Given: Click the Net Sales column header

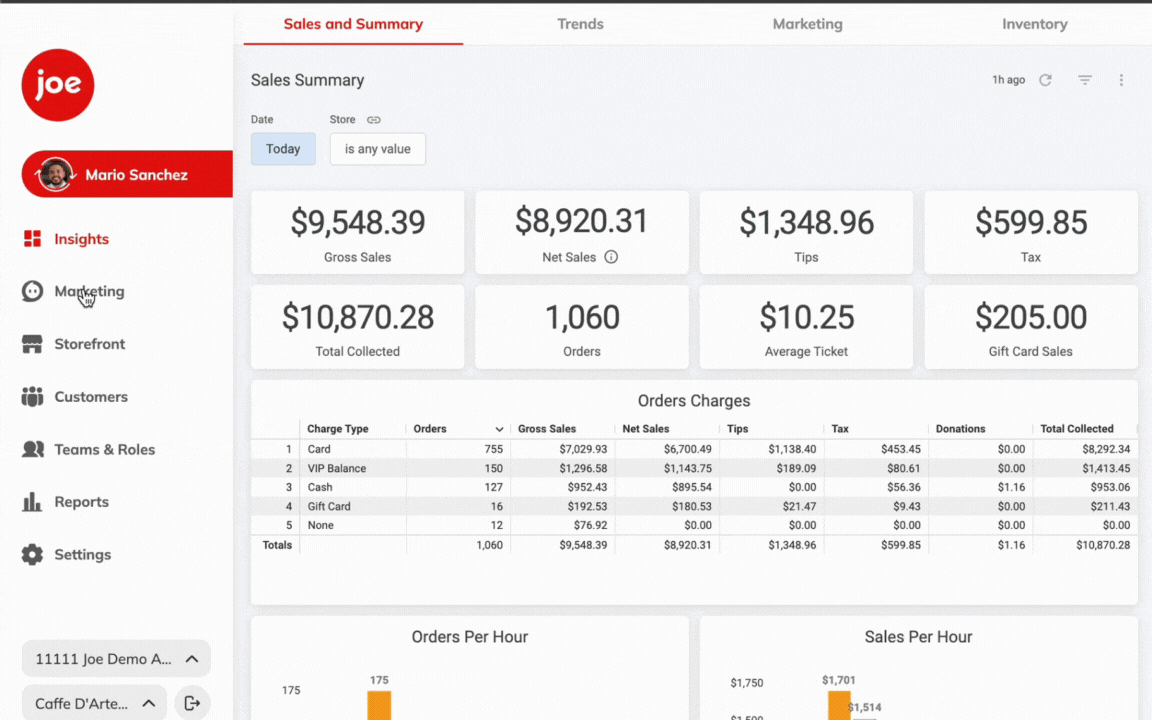Looking at the screenshot, I should click(x=645, y=429).
